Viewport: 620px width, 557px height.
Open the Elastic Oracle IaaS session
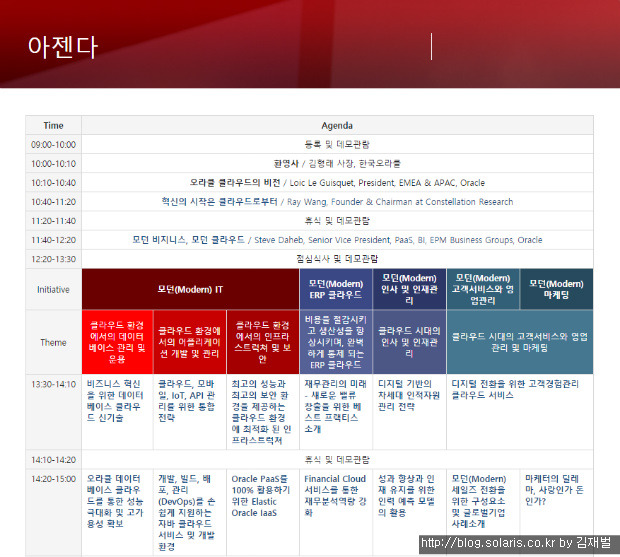click(x=261, y=496)
